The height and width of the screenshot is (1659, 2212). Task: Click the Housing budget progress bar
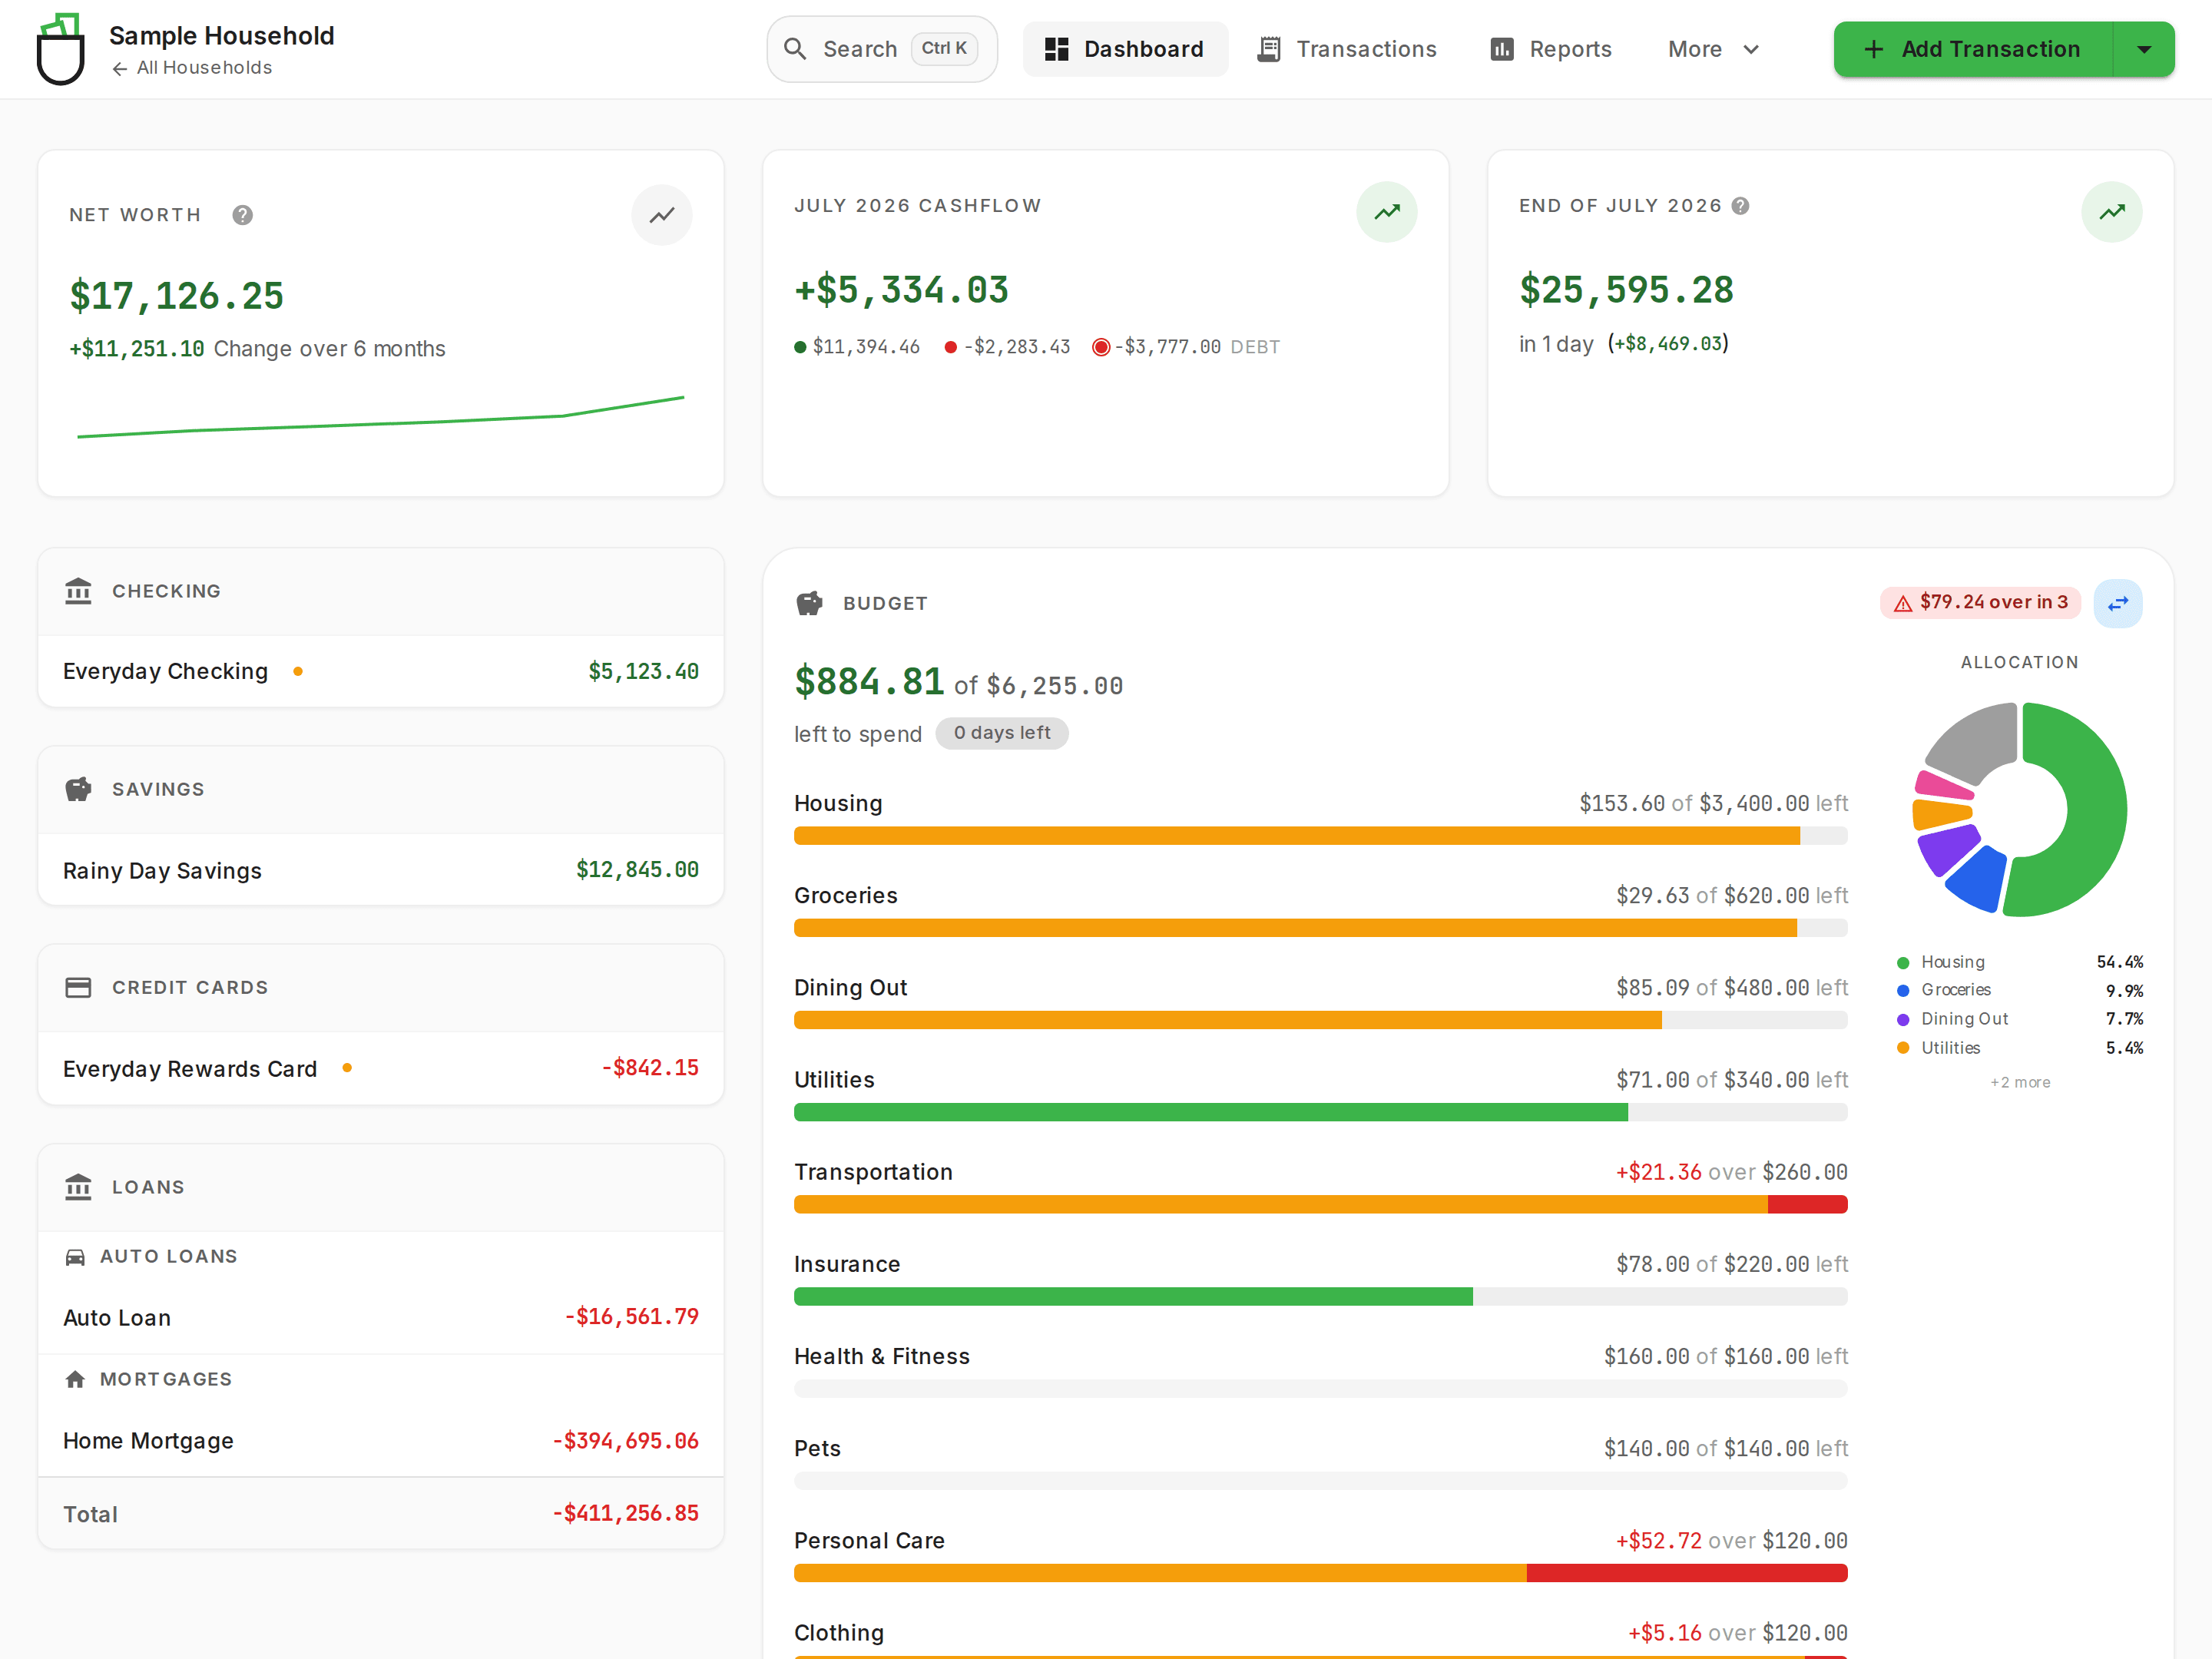coord(1320,836)
